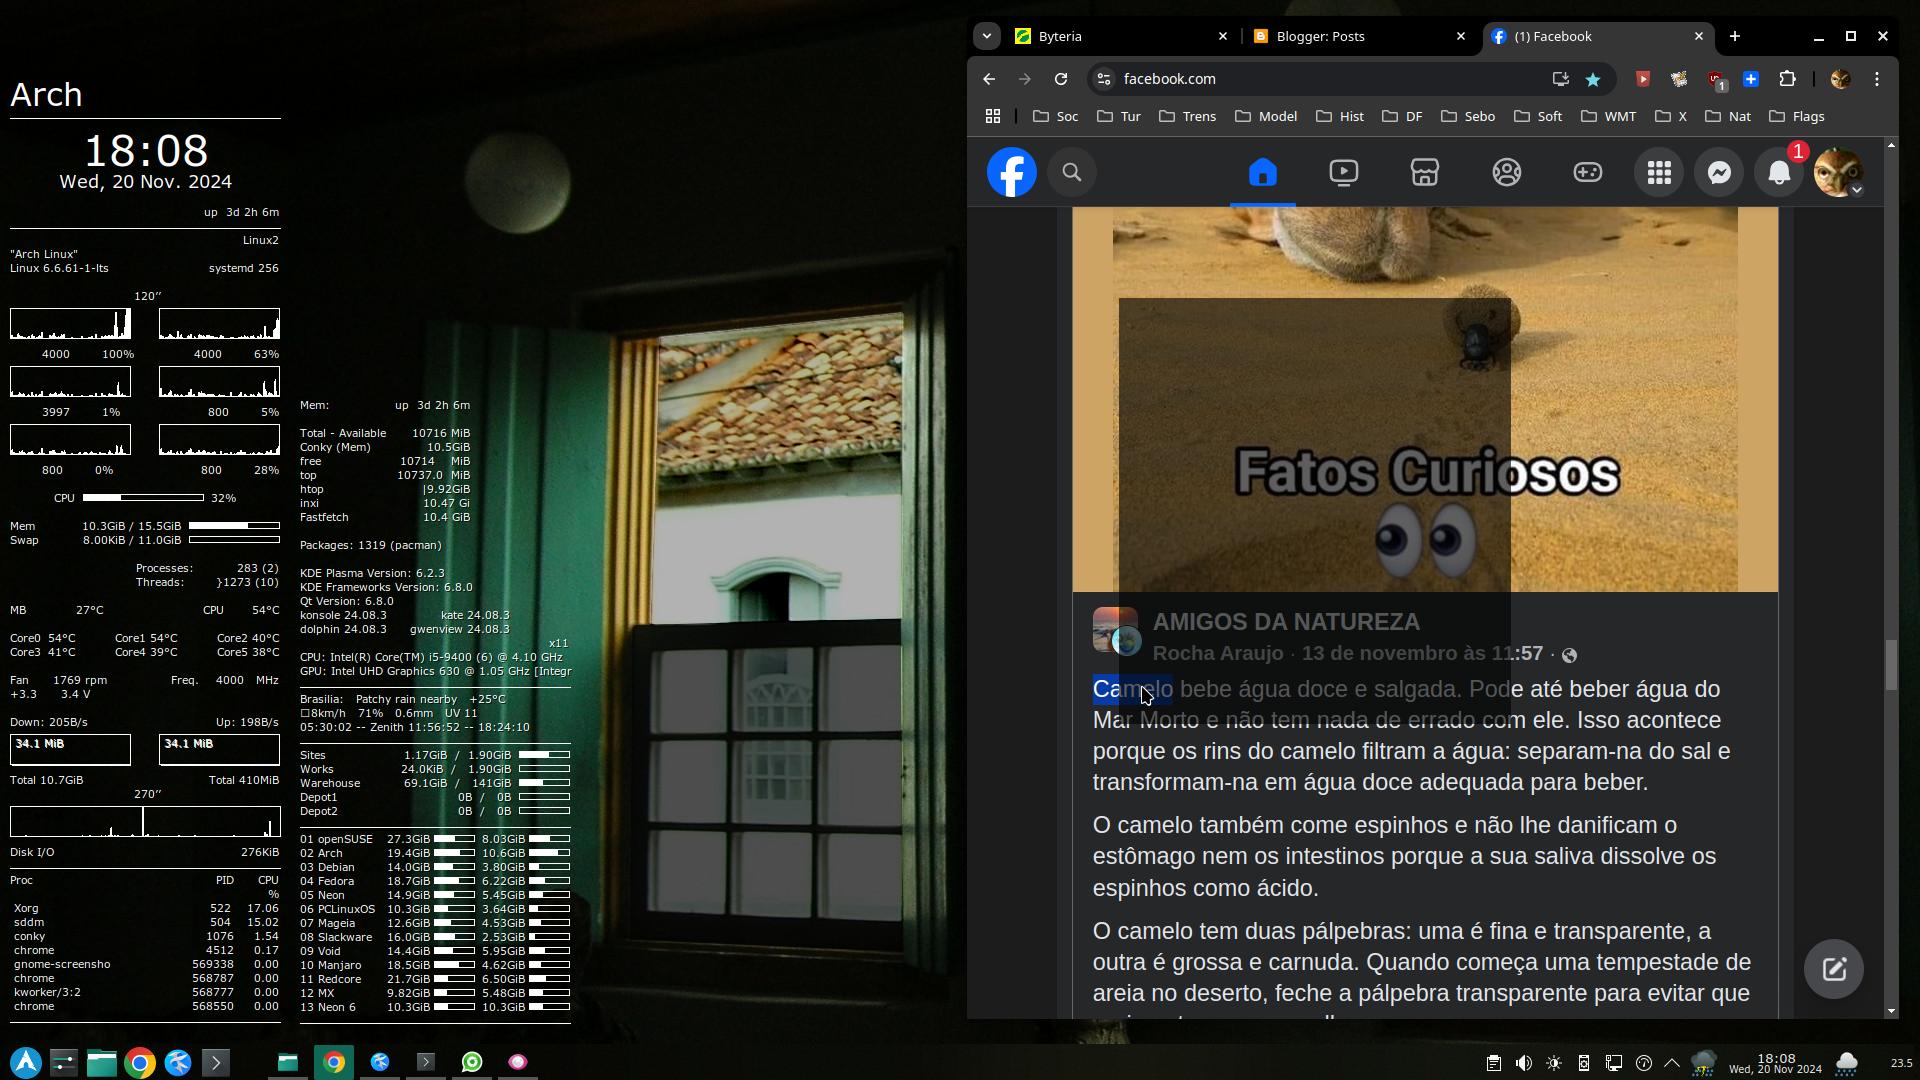Open Chrome profile avatar
Viewport: 1920px width, 1080px height.
click(1840, 79)
